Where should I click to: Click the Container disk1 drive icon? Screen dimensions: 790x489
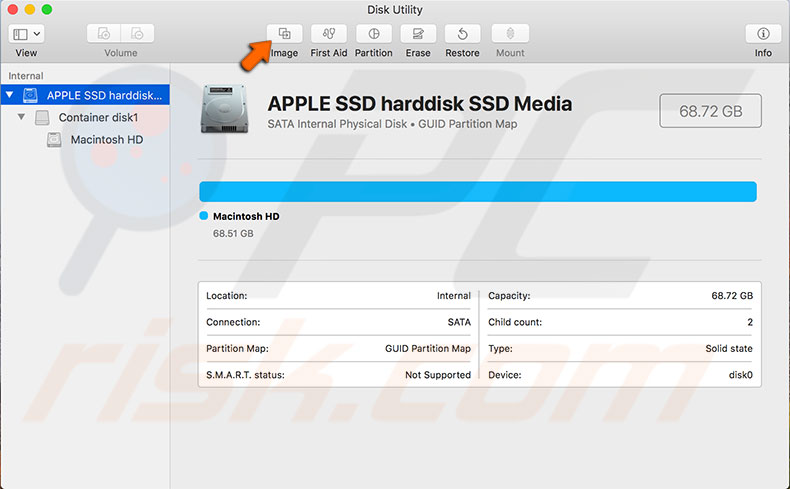42,117
